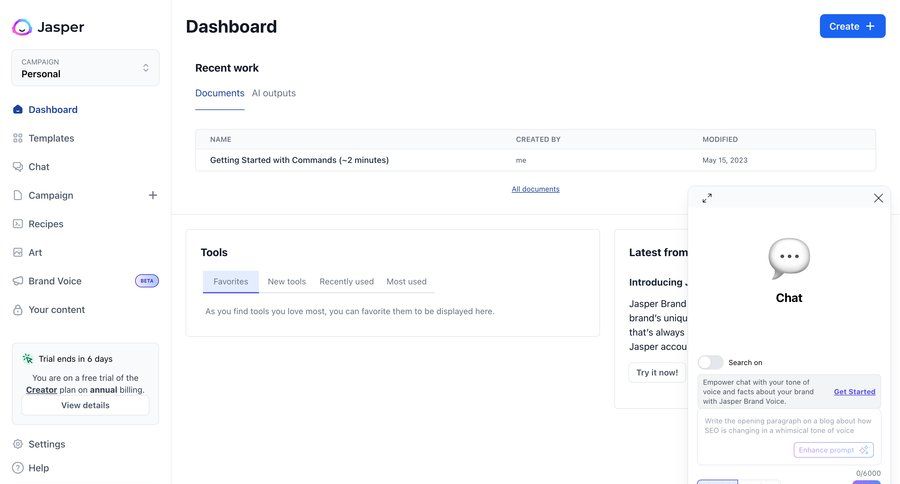Click the Settings gear icon
The width and height of the screenshot is (900, 484).
coord(18,444)
